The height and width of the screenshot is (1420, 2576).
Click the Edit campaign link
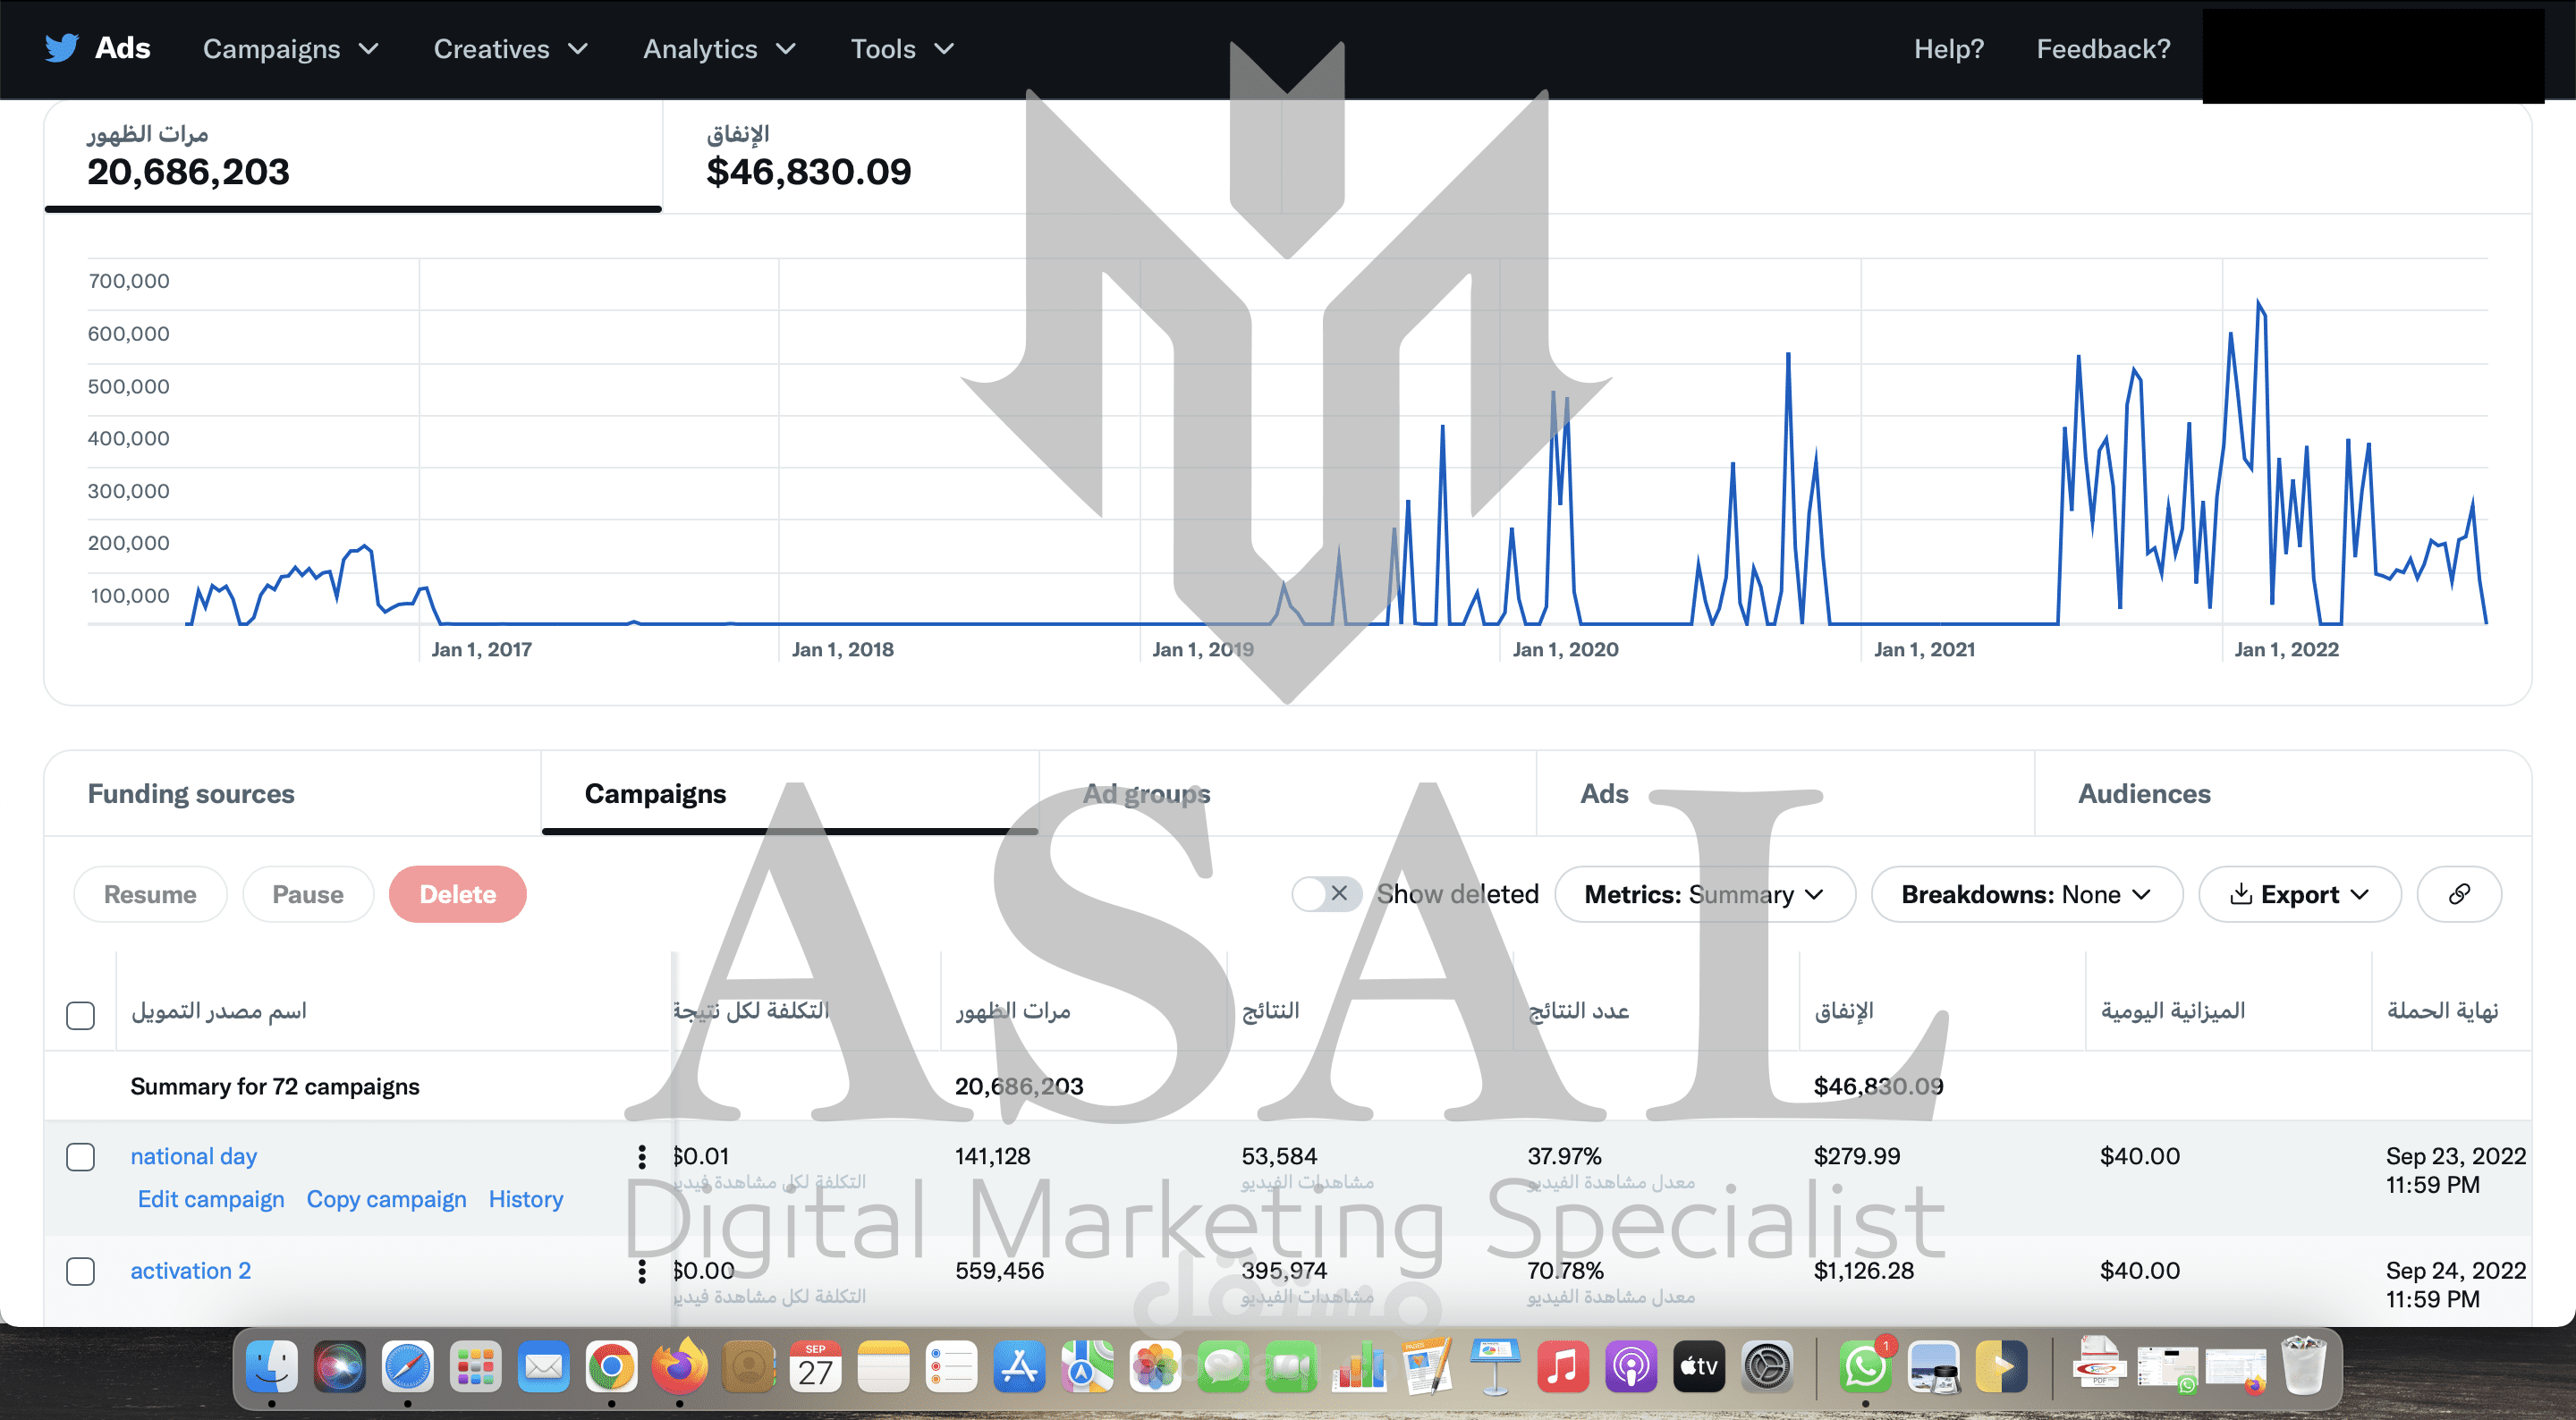[x=211, y=1199]
